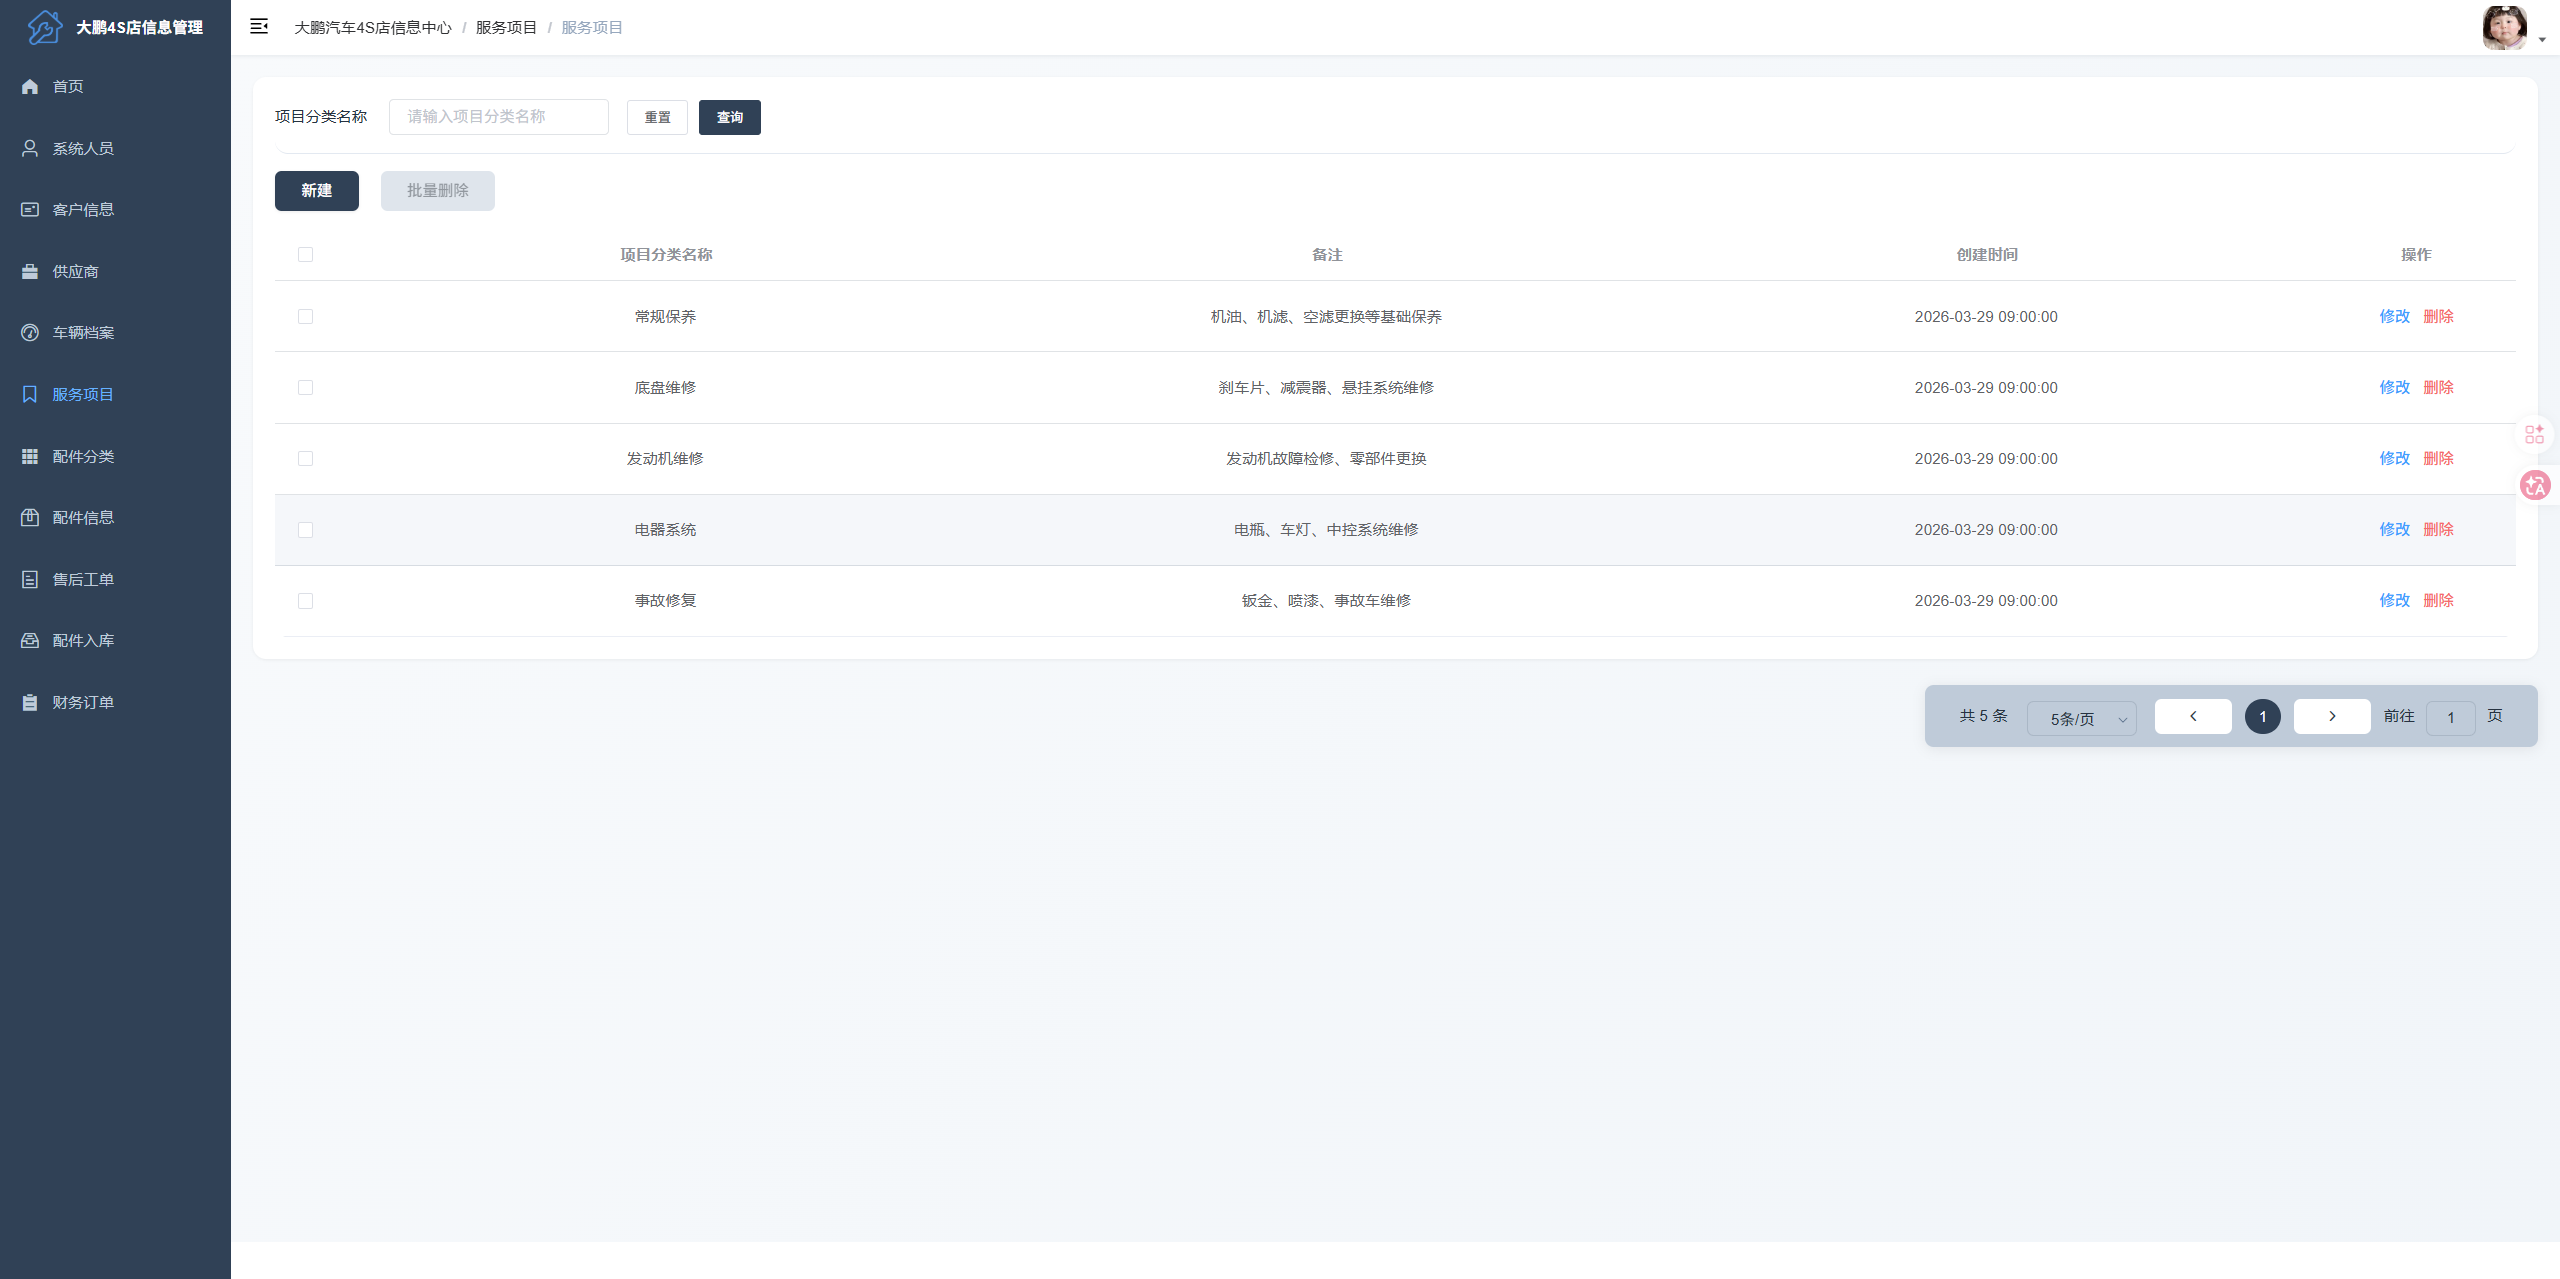Click cell 机油、机滤、空滤更换等基础保养
This screenshot has height=1279, width=2560.
point(1326,317)
